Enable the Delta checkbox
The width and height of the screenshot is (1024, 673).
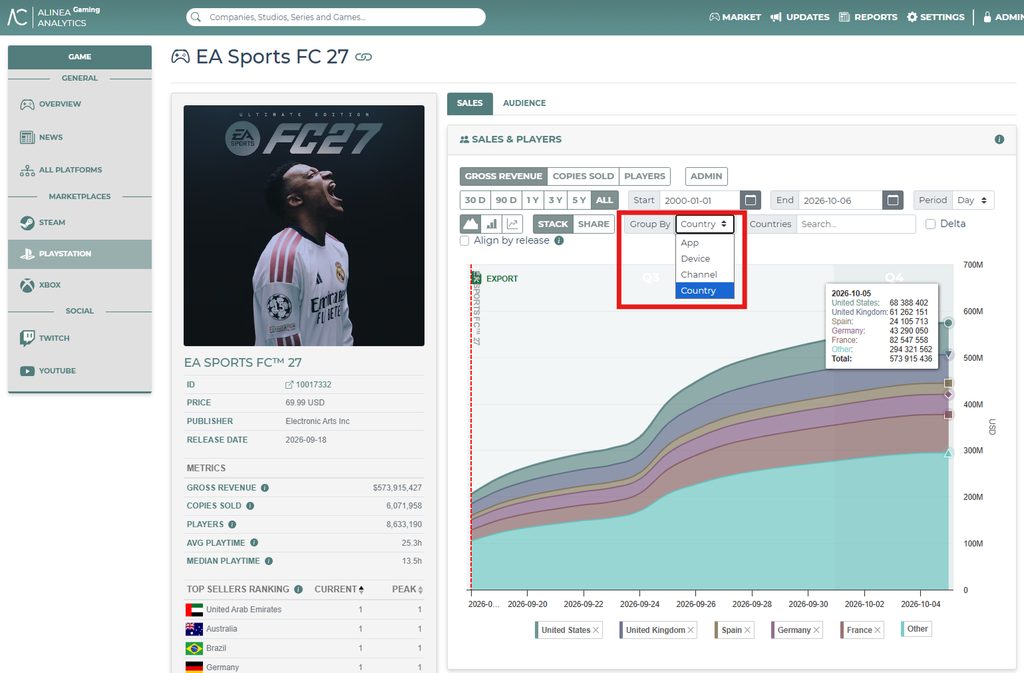tap(930, 224)
